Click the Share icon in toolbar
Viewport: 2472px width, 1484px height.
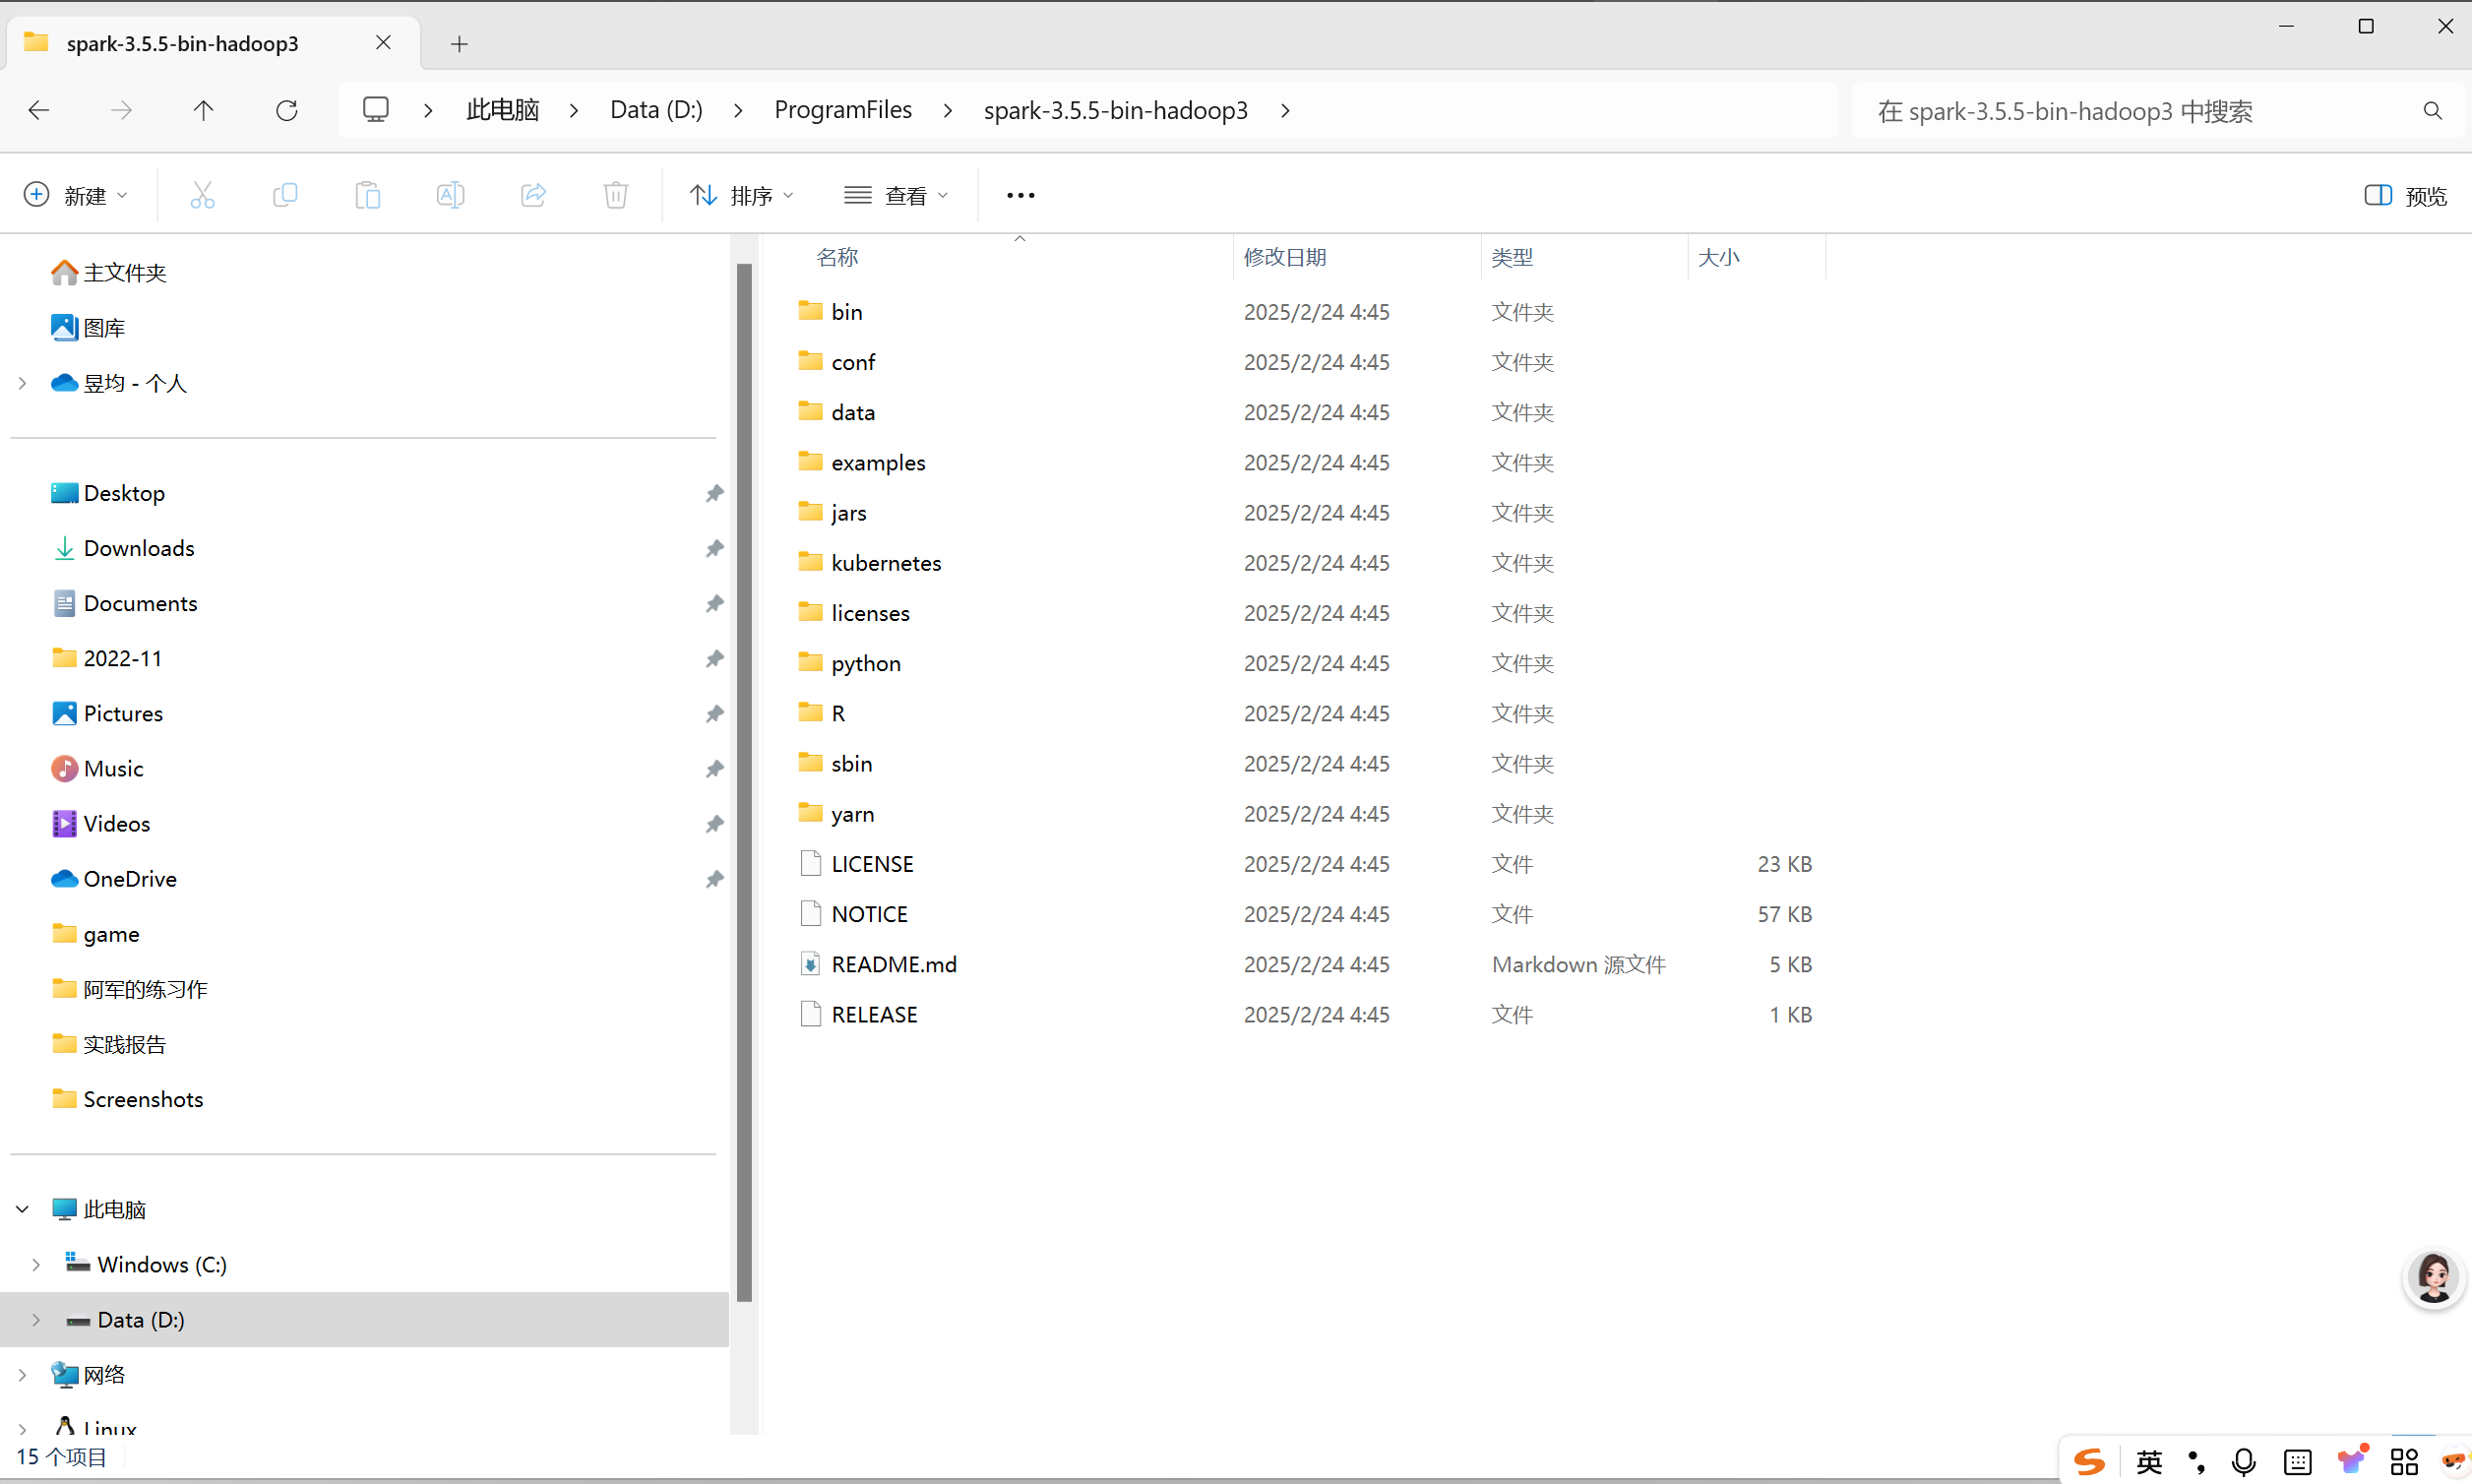pyautogui.click(x=533, y=195)
